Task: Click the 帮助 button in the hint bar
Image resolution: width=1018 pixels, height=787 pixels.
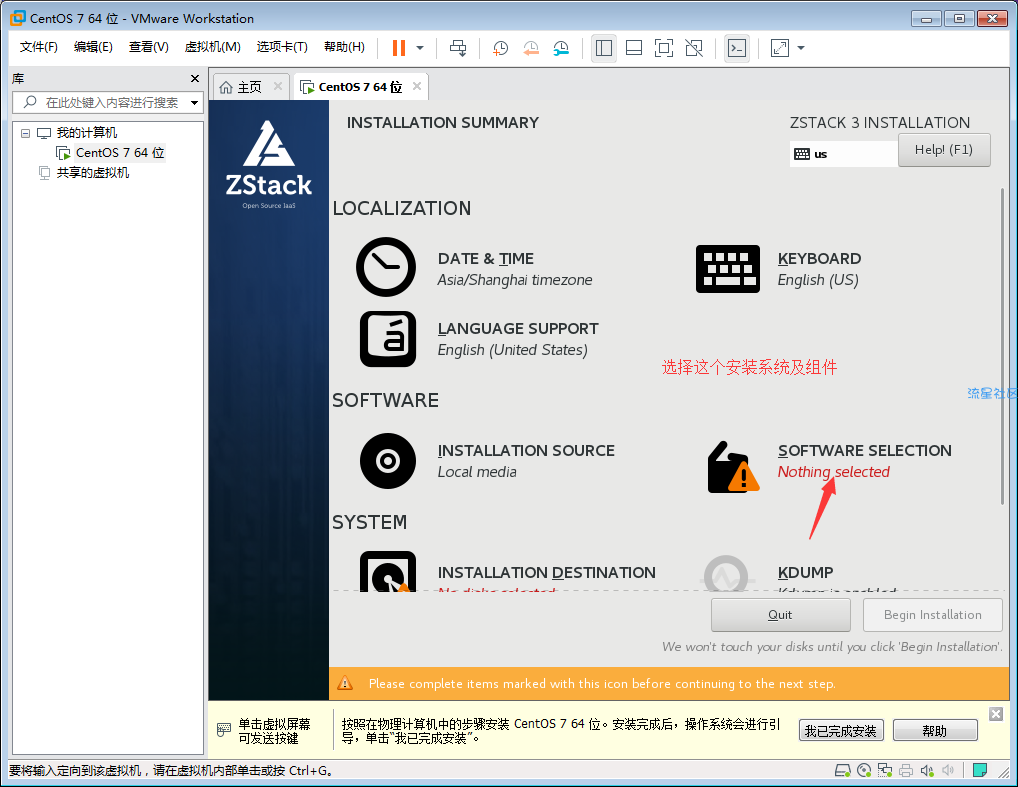Action: point(935,731)
